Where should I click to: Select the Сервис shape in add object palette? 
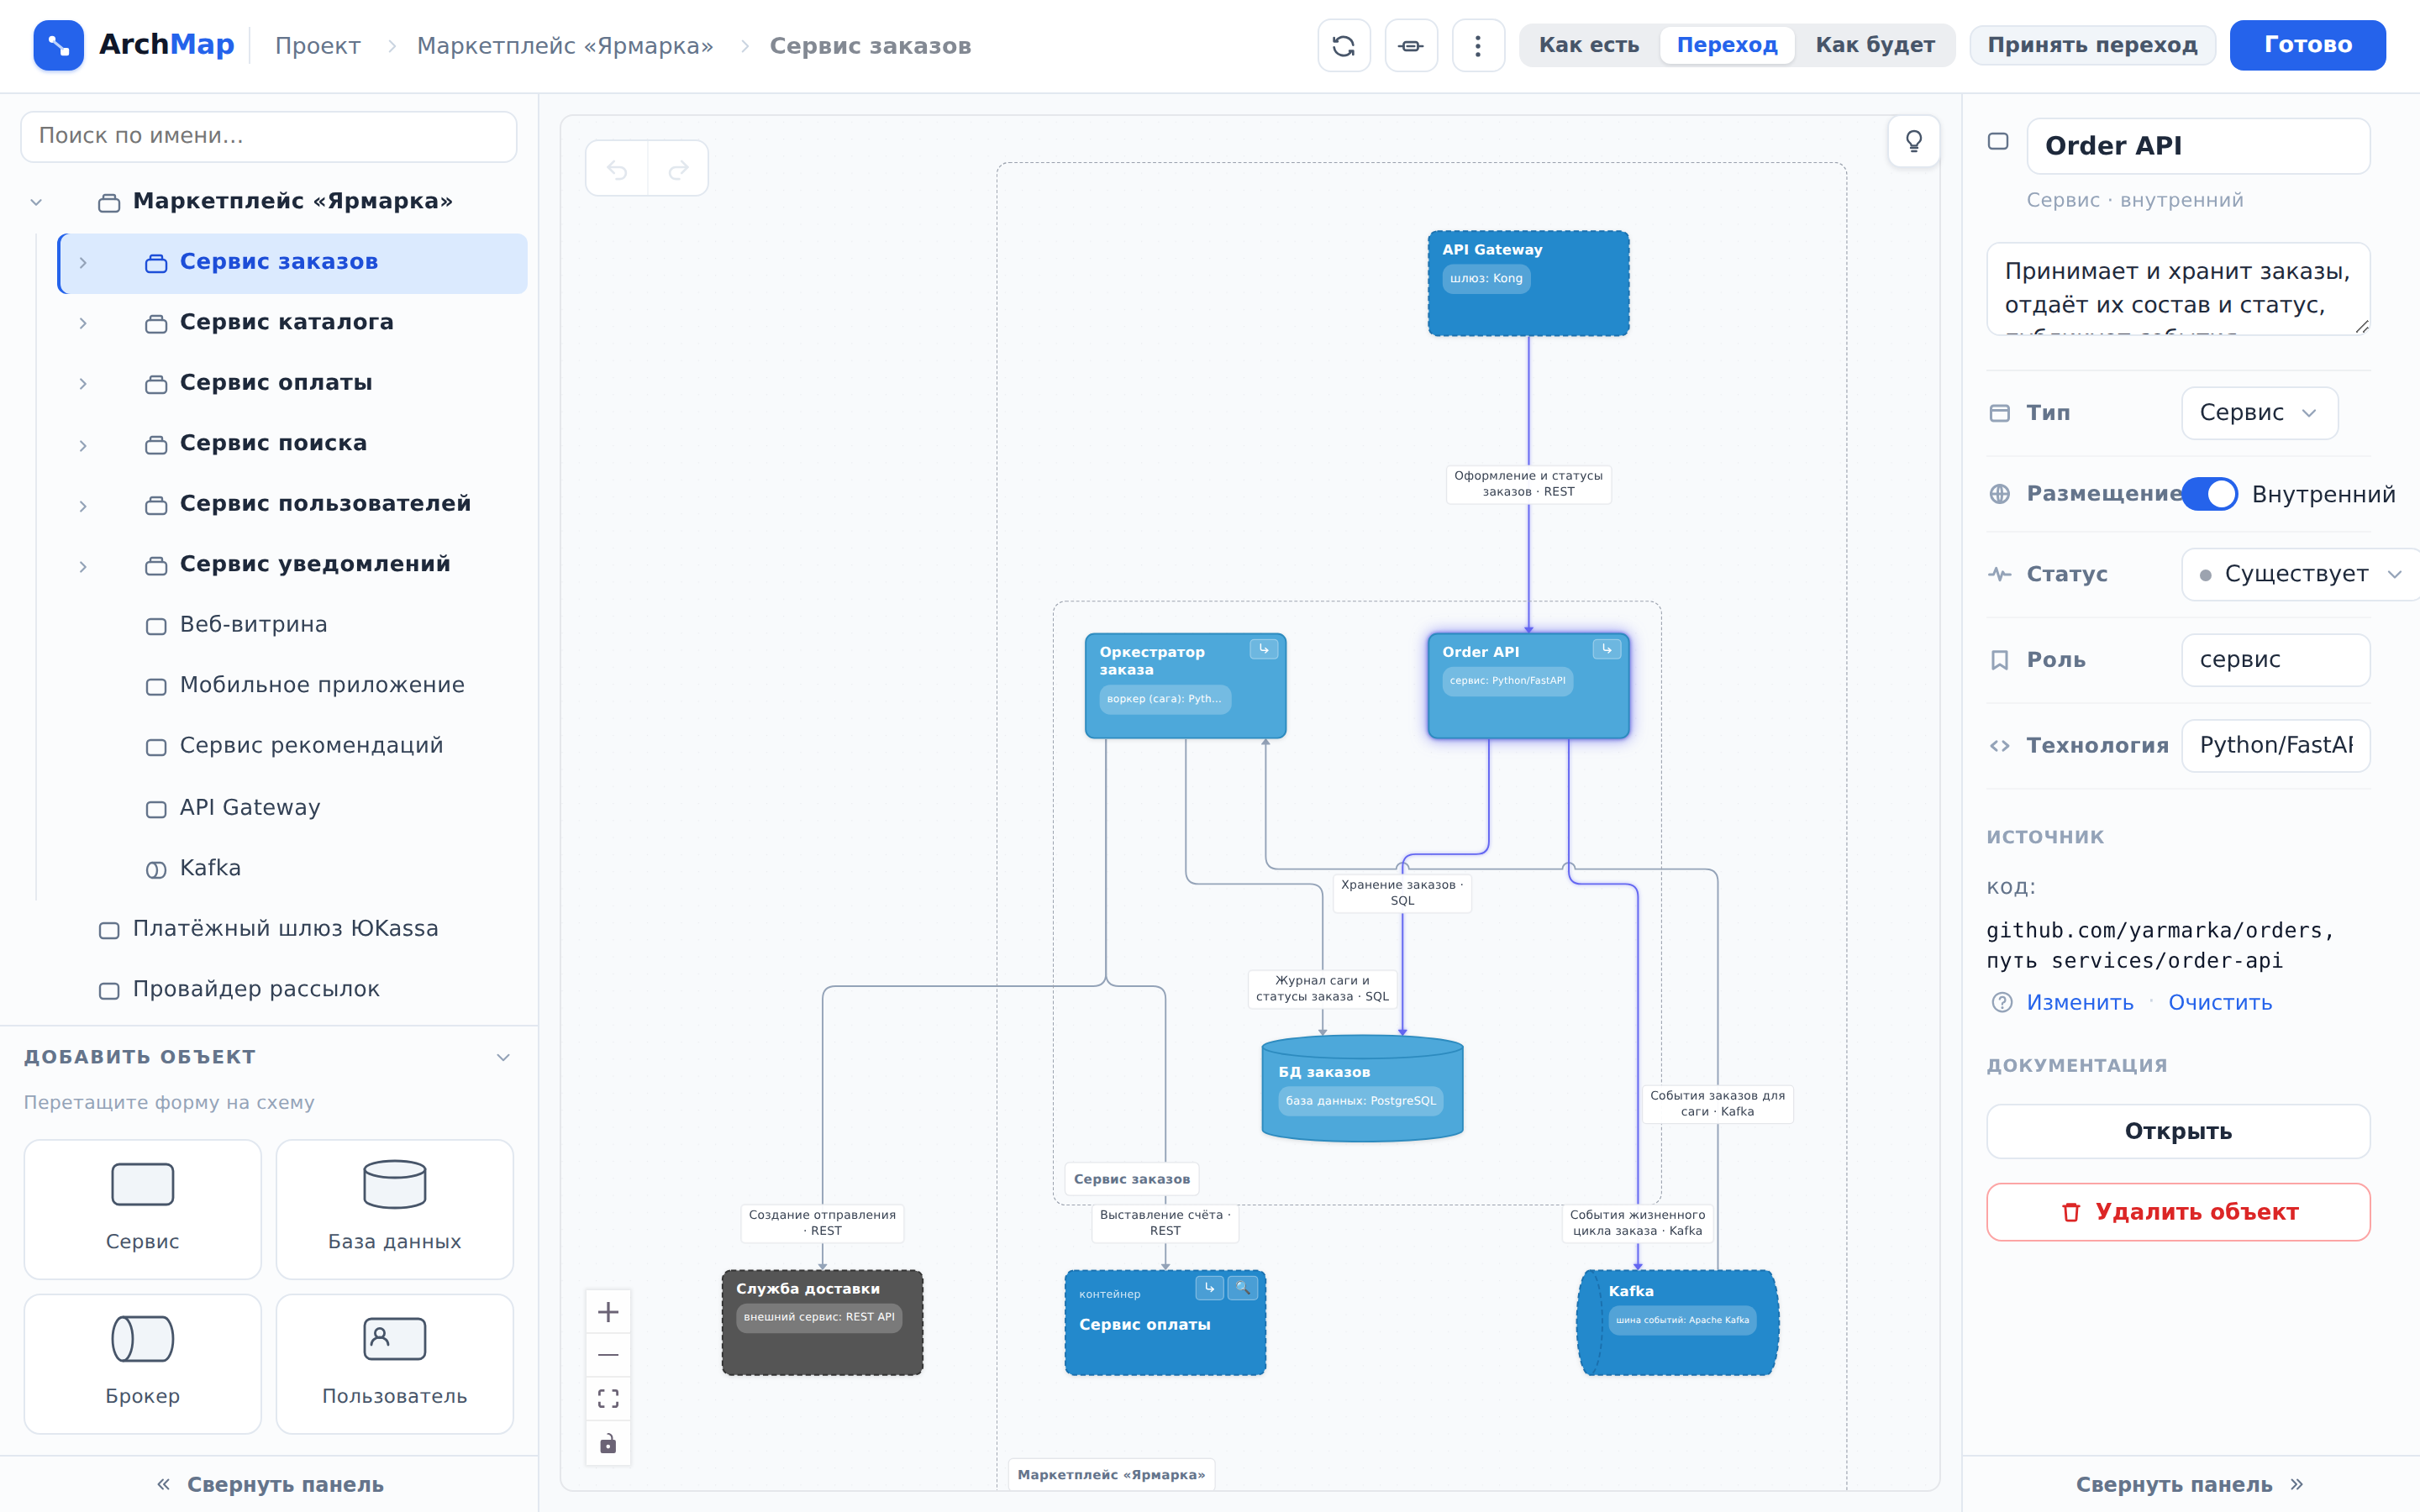click(x=142, y=1208)
